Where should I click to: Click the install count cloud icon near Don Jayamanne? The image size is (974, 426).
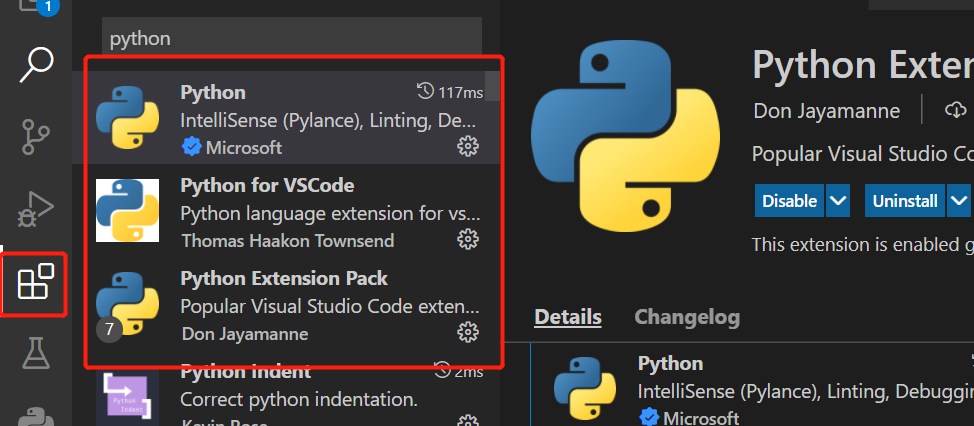click(x=955, y=111)
